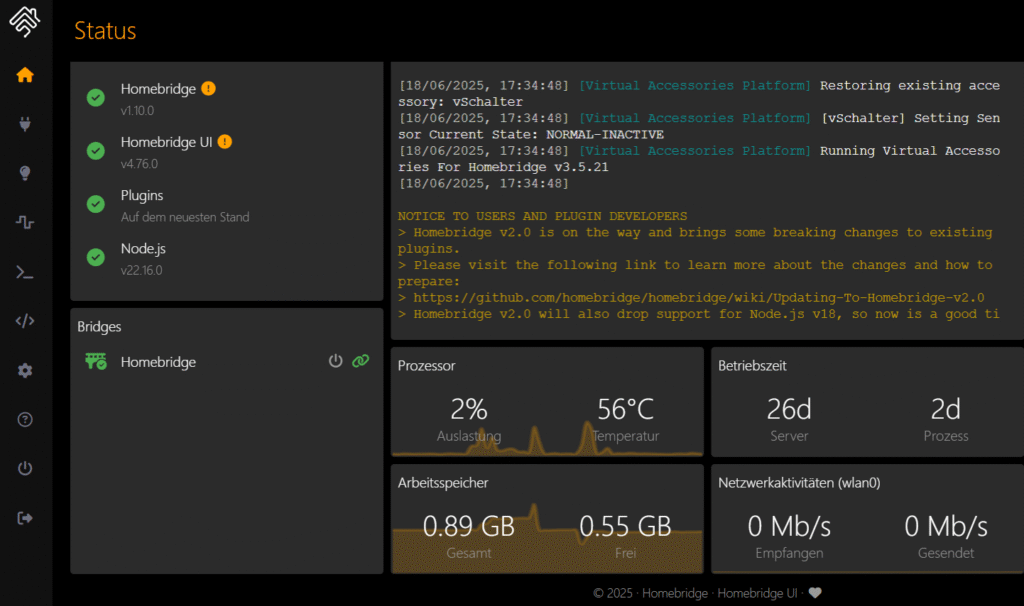Click the Betriebszeit widget title
This screenshot has height=606, width=1024.
pos(752,366)
